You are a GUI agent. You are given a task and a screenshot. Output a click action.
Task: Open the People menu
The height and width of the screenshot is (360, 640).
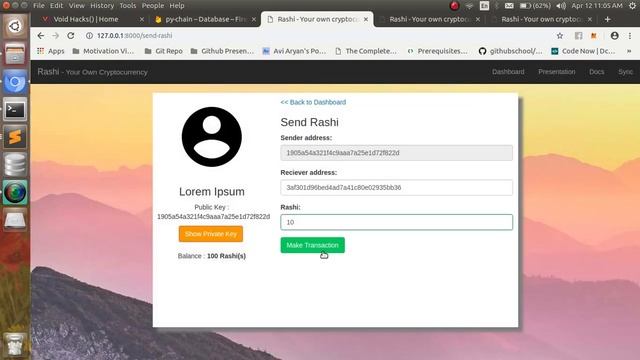tap(153, 6)
